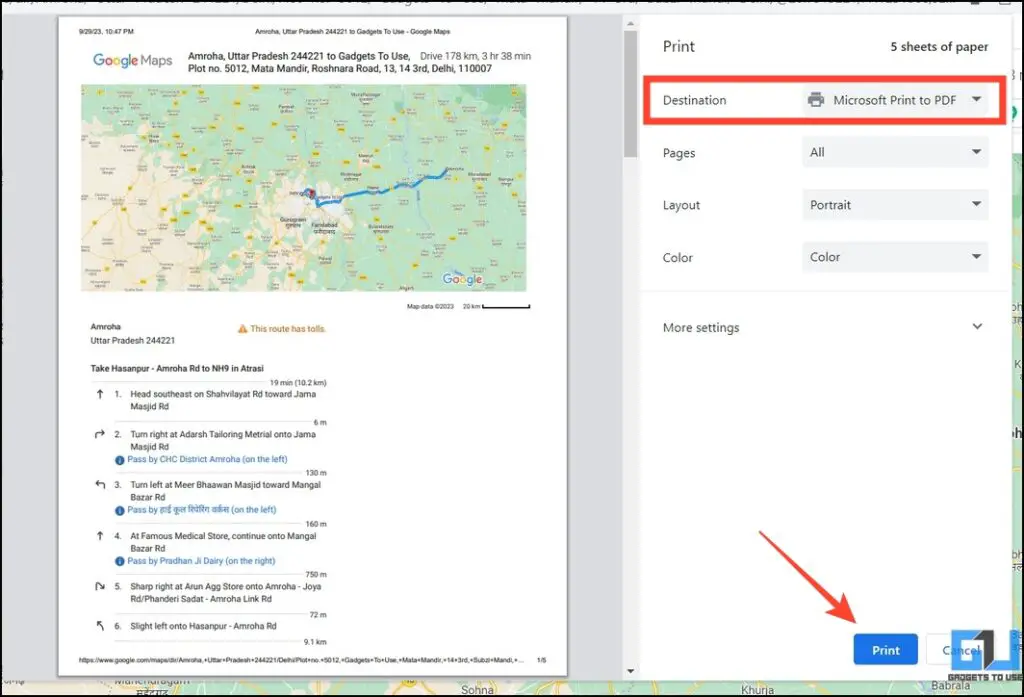Open the Layout dropdown showing Portrait

pos(893,204)
